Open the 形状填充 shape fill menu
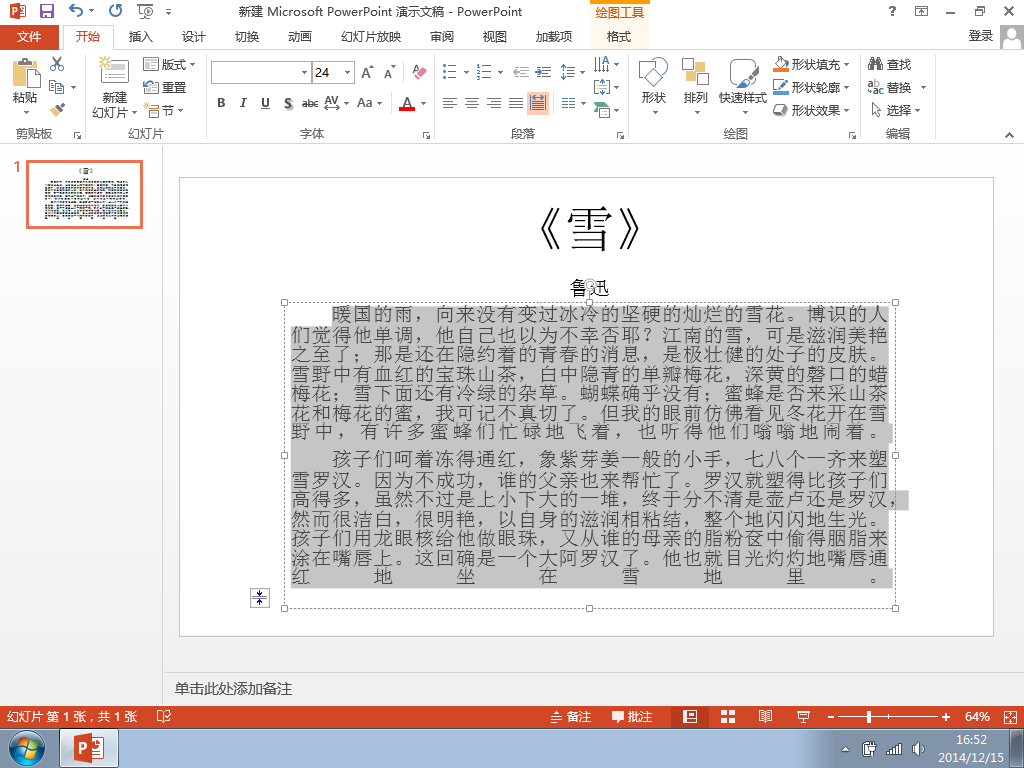1024x768 pixels. [811, 64]
